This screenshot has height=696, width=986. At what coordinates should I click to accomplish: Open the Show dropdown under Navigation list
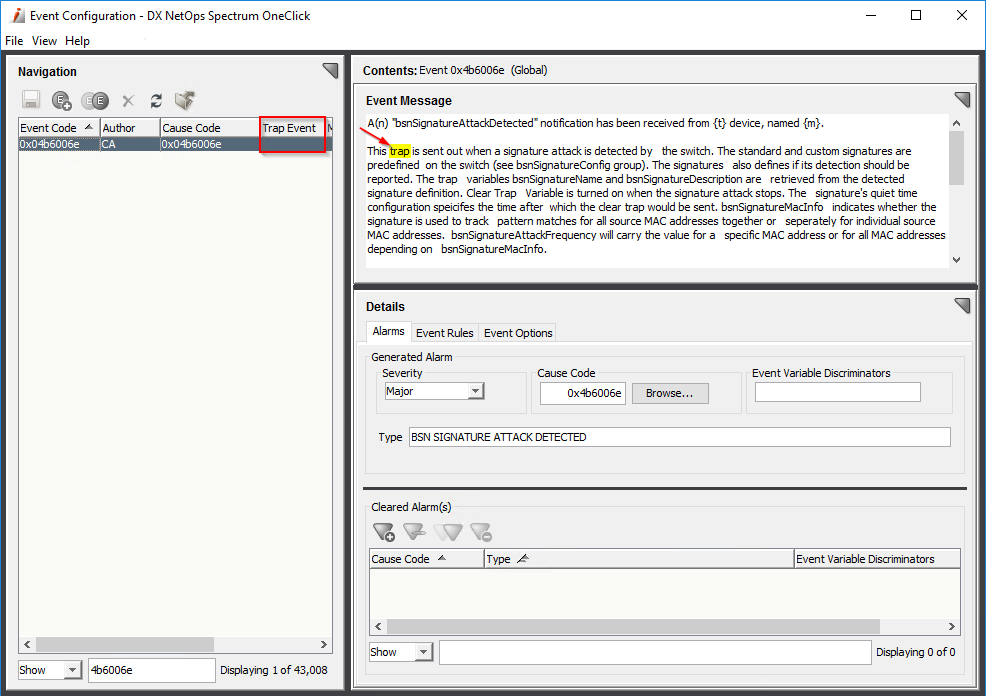point(49,670)
